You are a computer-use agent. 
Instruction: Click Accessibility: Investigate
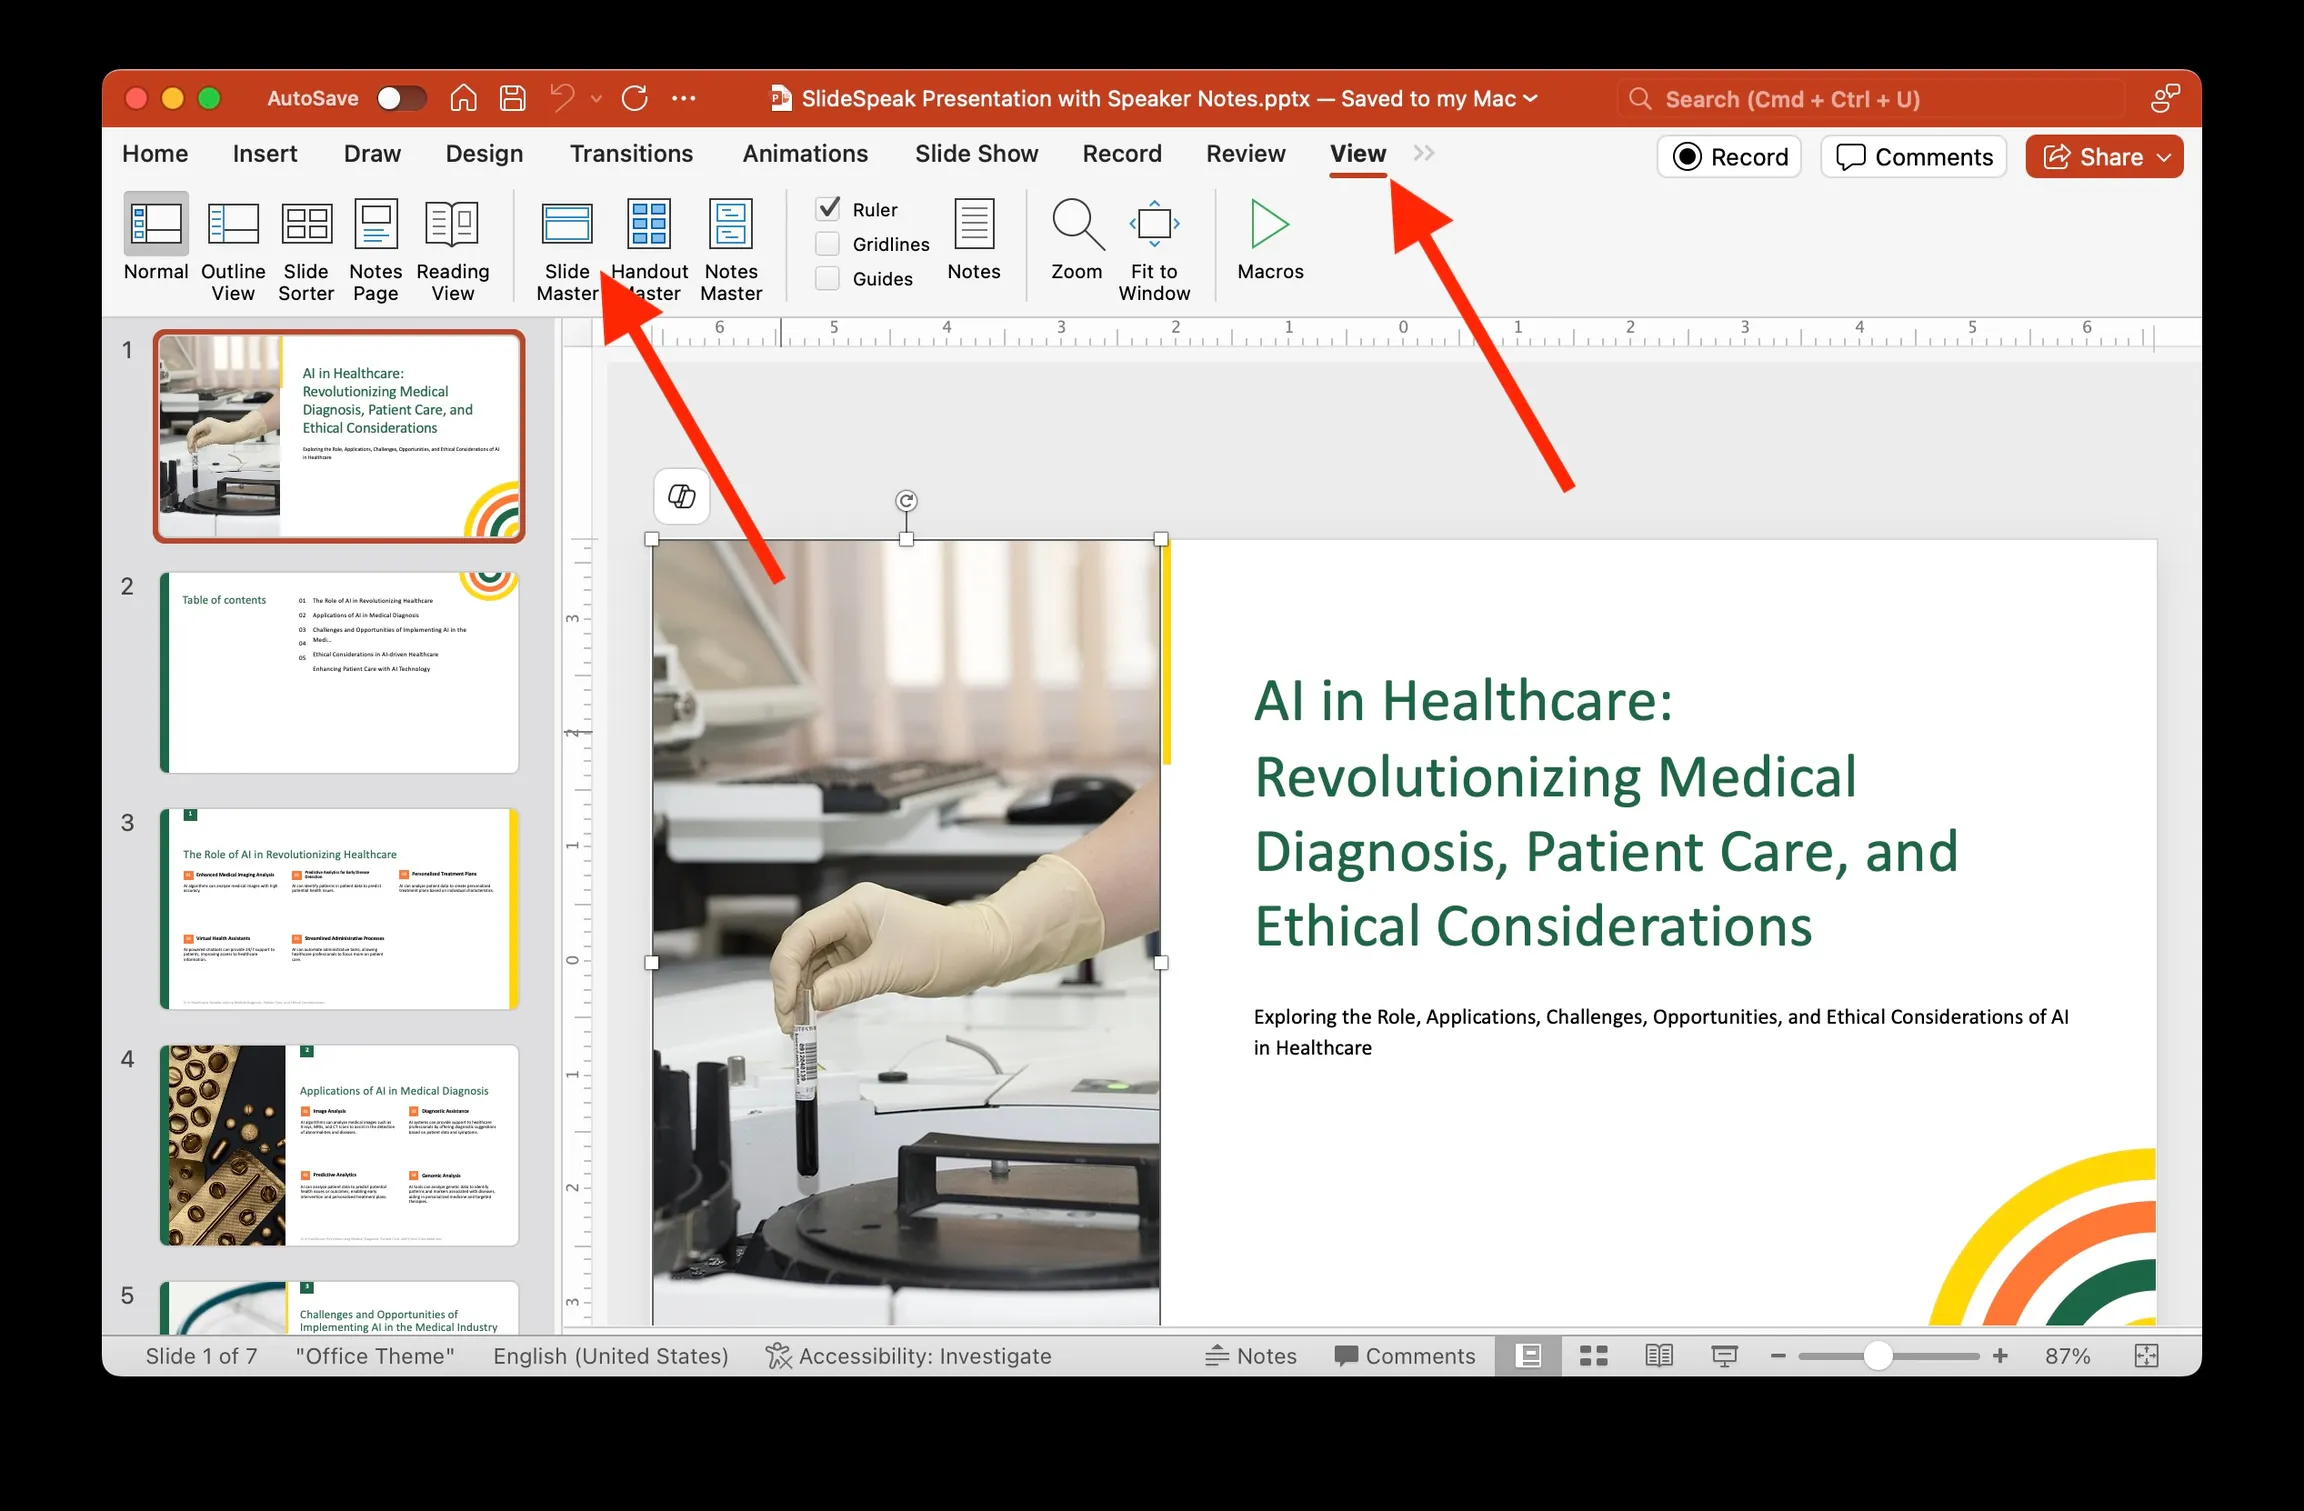click(x=908, y=1356)
